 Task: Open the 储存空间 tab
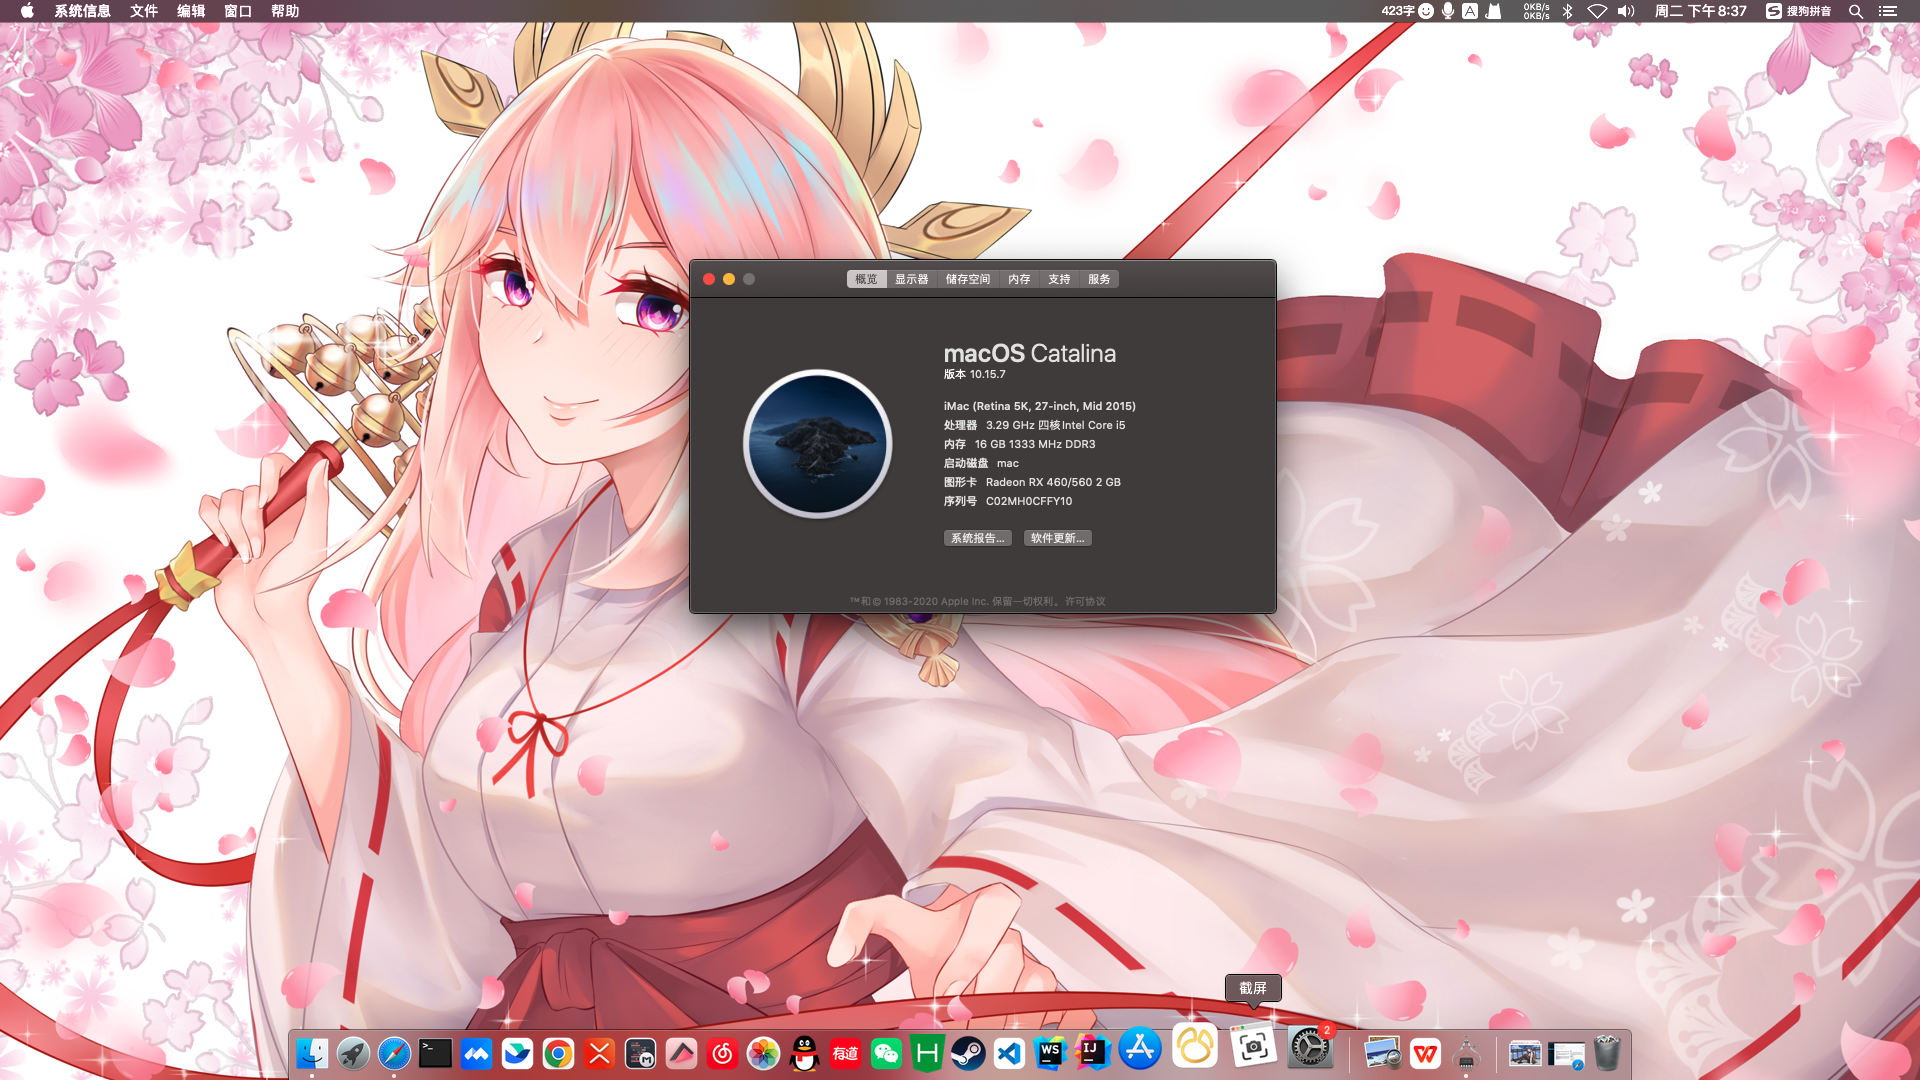tap(968, 279)
